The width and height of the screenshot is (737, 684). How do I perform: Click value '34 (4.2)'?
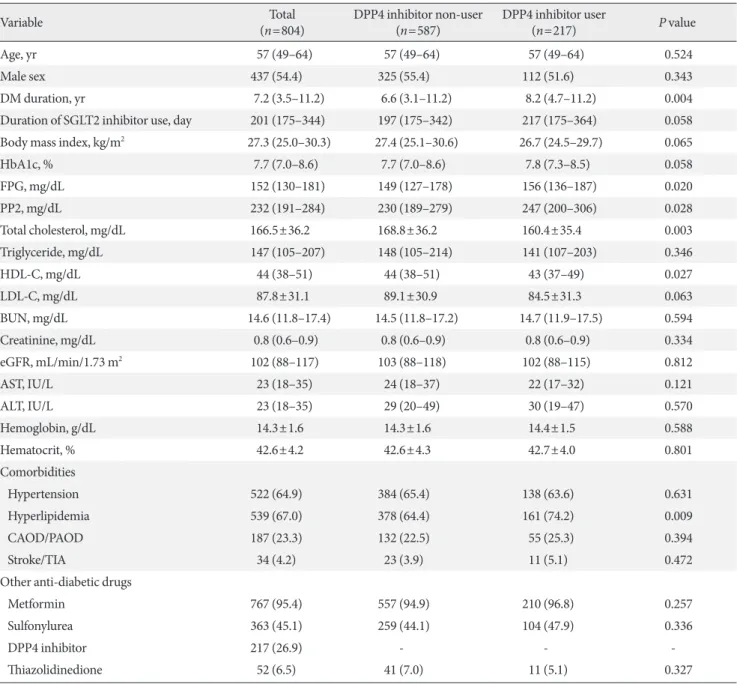(x=276, y=560)
